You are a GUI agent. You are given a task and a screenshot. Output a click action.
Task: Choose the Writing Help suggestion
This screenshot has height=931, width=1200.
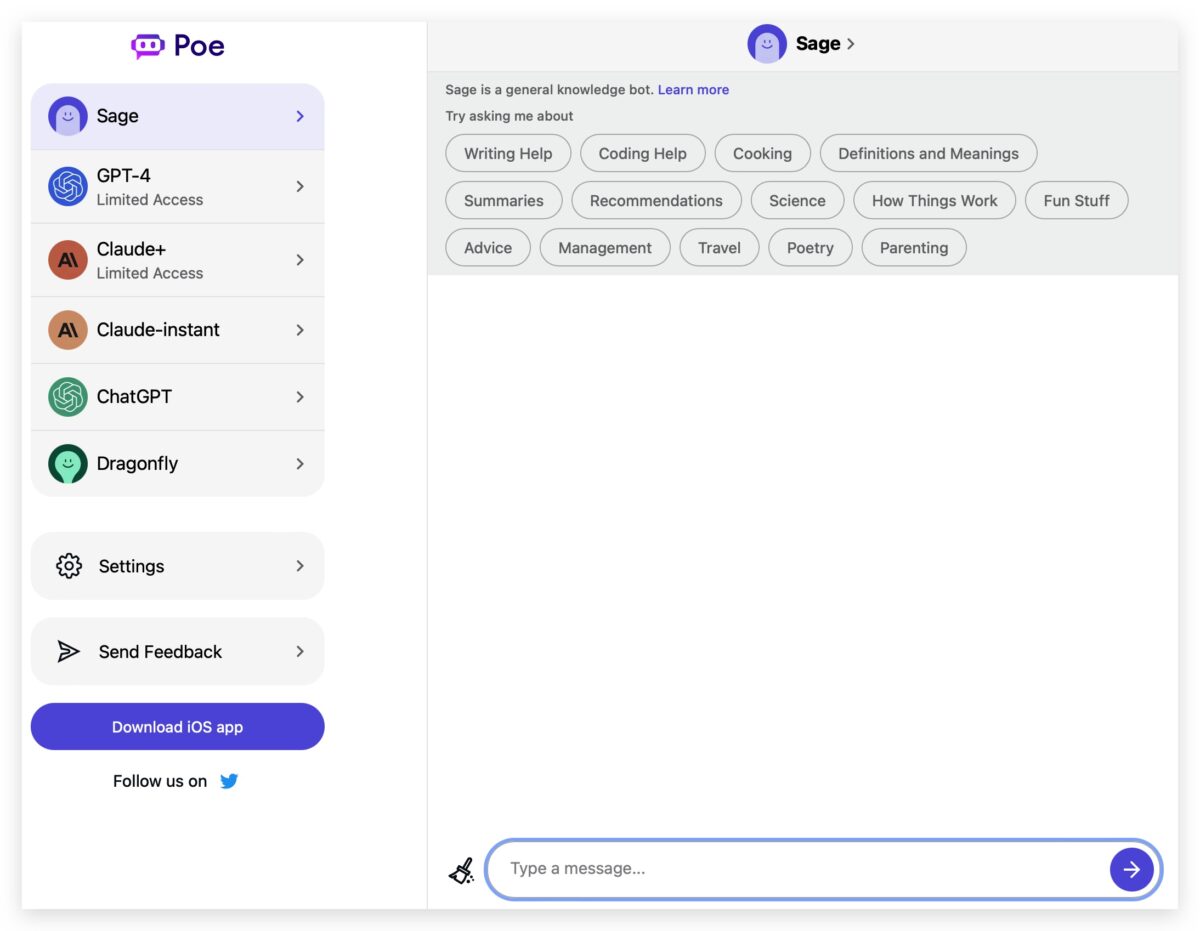pyautogui.click(x=508, y=154)
